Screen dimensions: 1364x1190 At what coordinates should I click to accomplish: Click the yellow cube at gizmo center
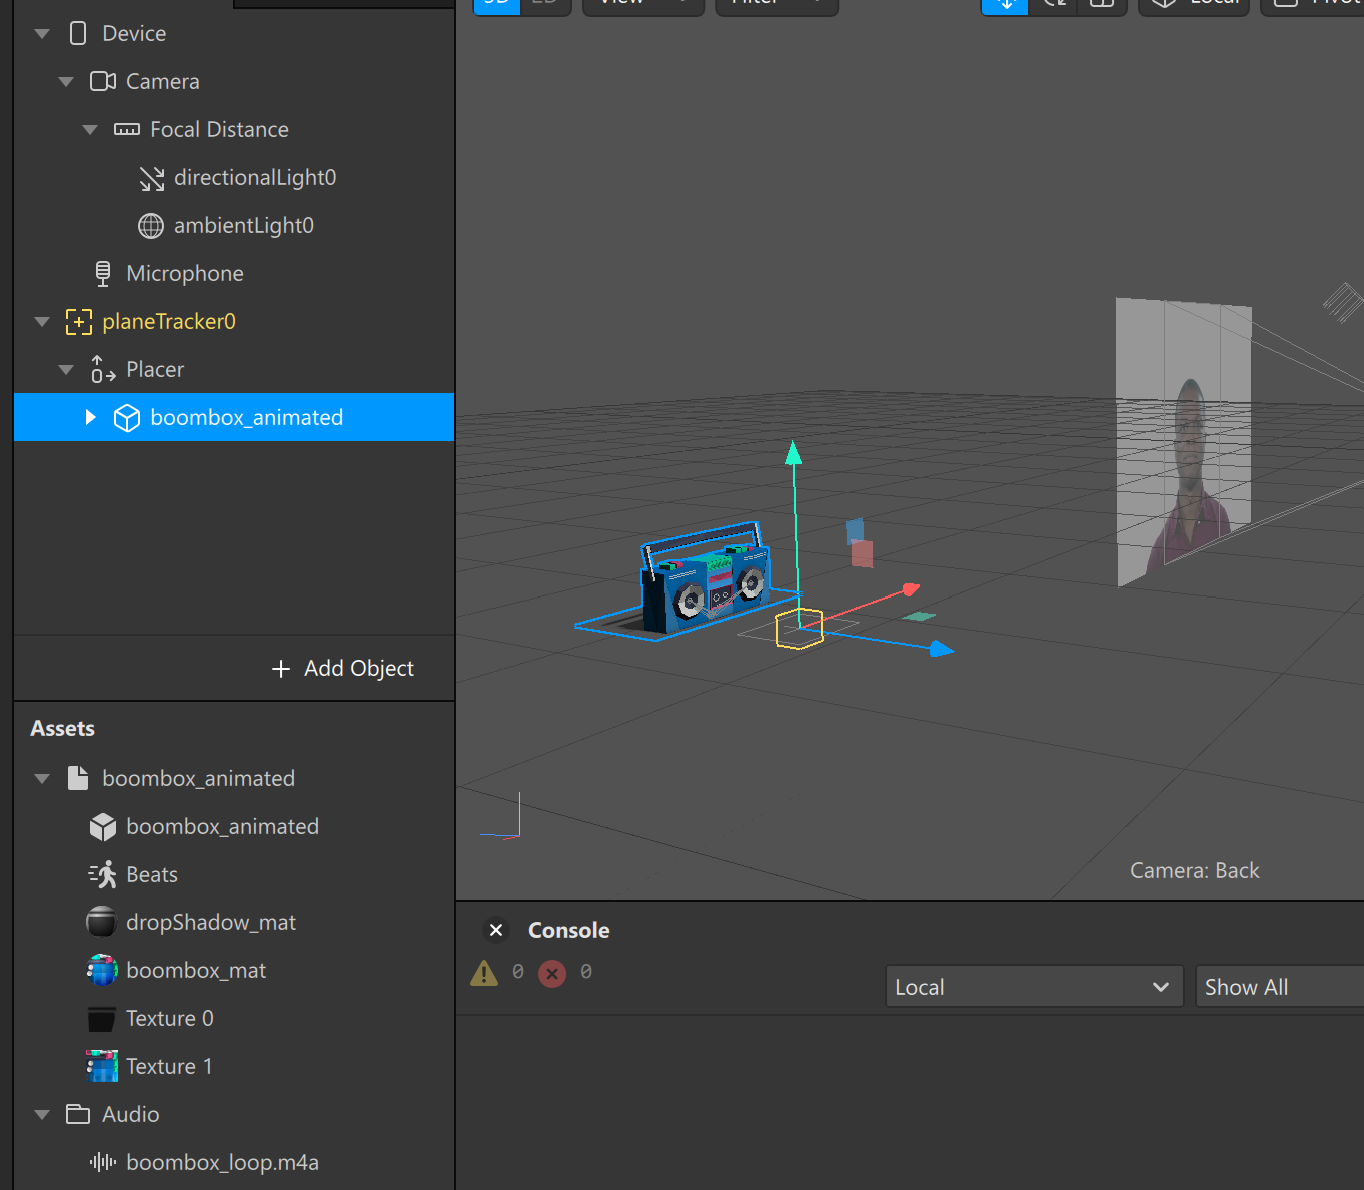800,629
